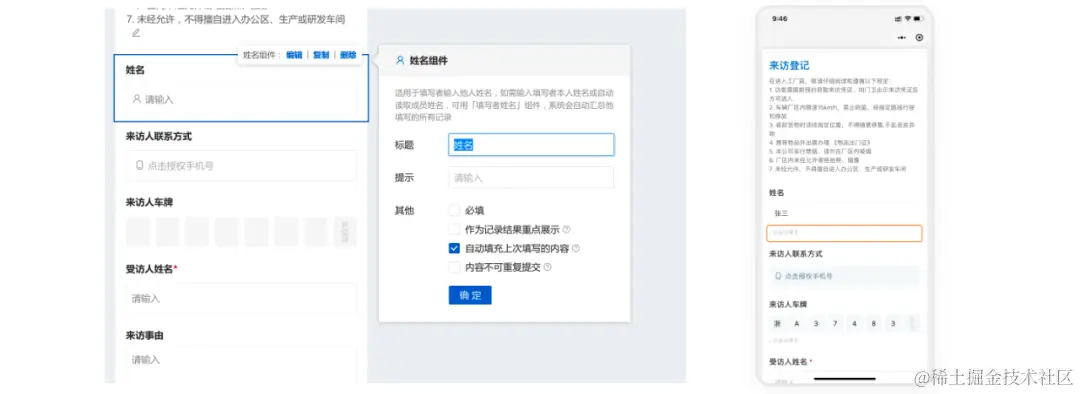
Task: Open help icon next to 作为记录结果重点展示
Action: [567, 229]
